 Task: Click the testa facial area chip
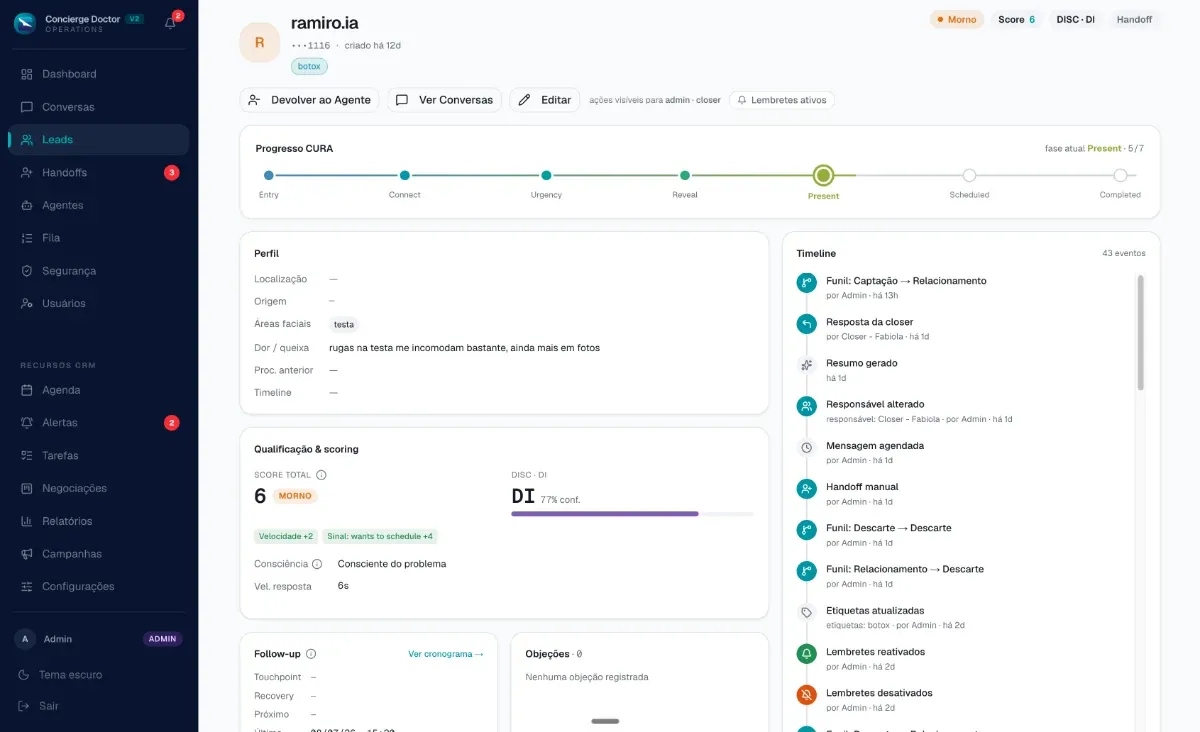click(x=344, y=324)
